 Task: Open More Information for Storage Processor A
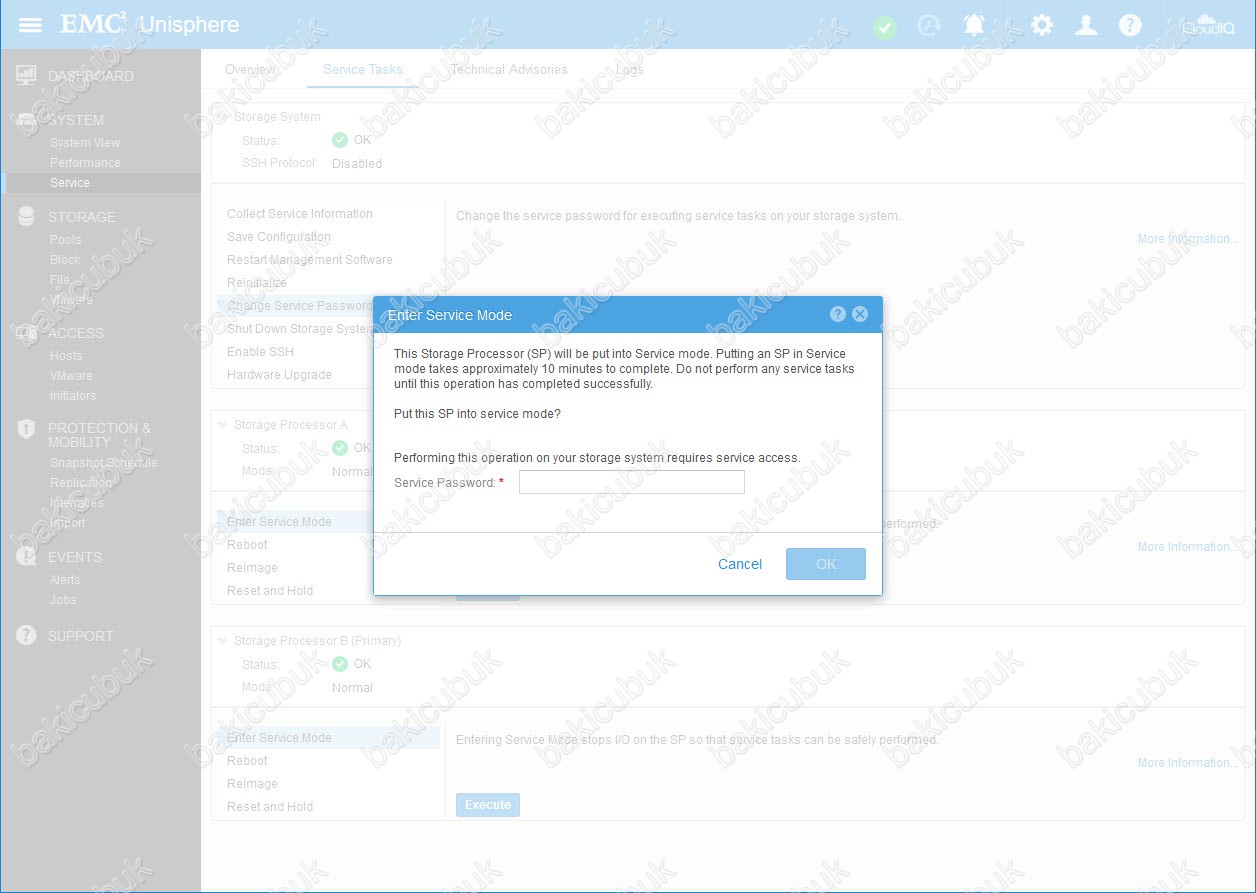pos(1188,547)
